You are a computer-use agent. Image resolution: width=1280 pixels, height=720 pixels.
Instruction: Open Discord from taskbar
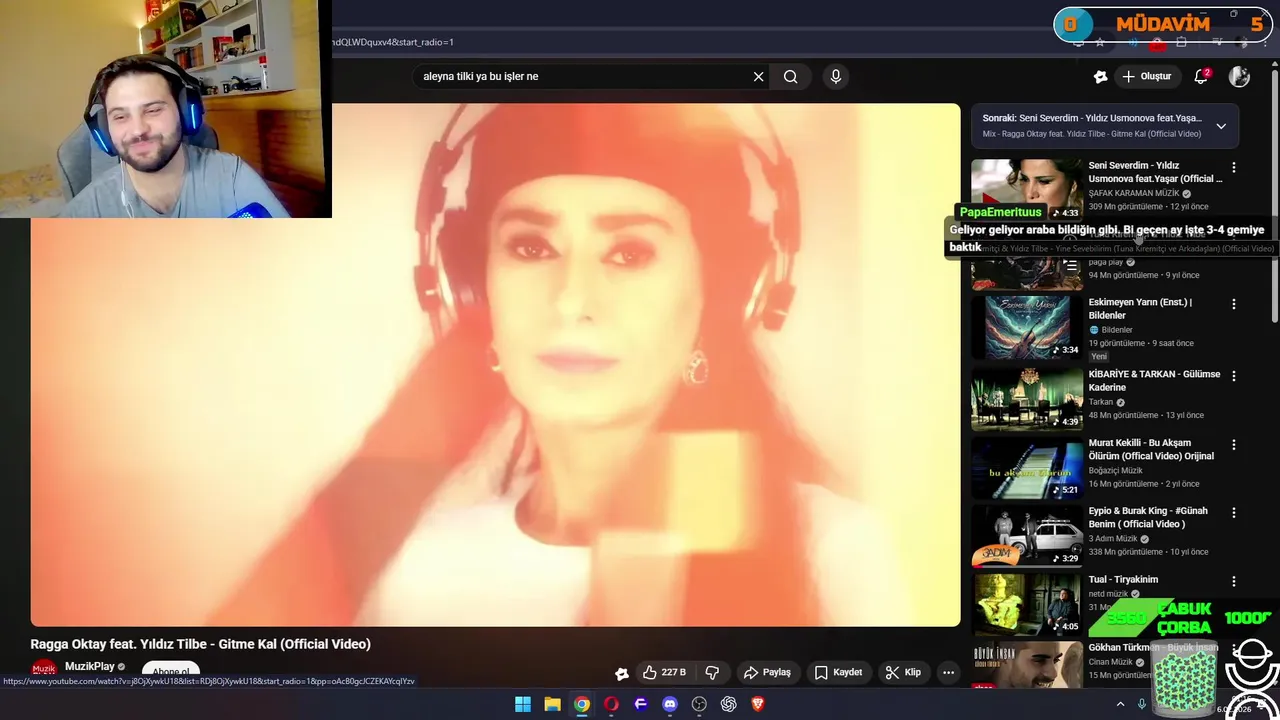[670, 704]
